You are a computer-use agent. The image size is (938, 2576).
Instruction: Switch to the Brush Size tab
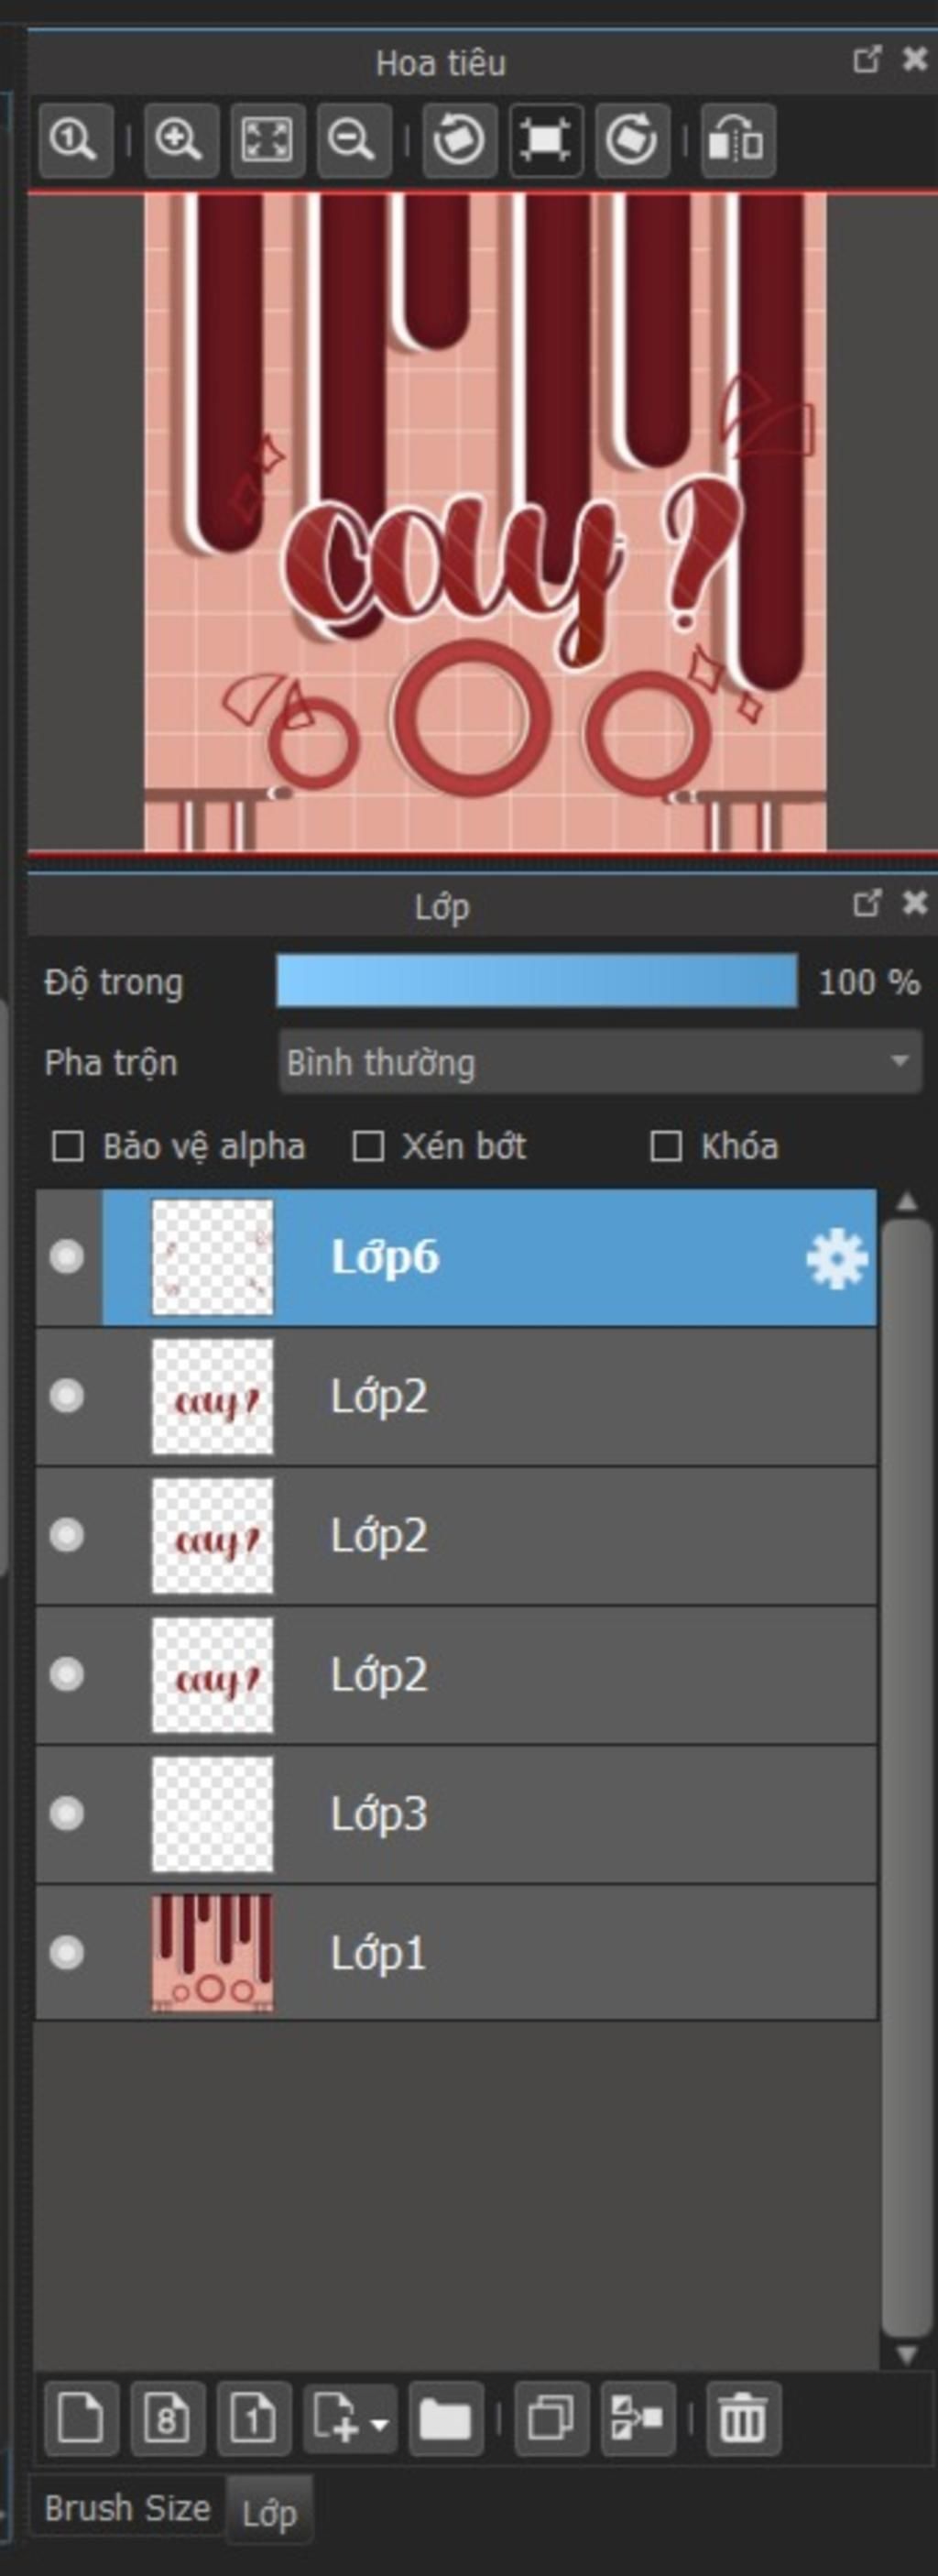[x=127, y=2508]
